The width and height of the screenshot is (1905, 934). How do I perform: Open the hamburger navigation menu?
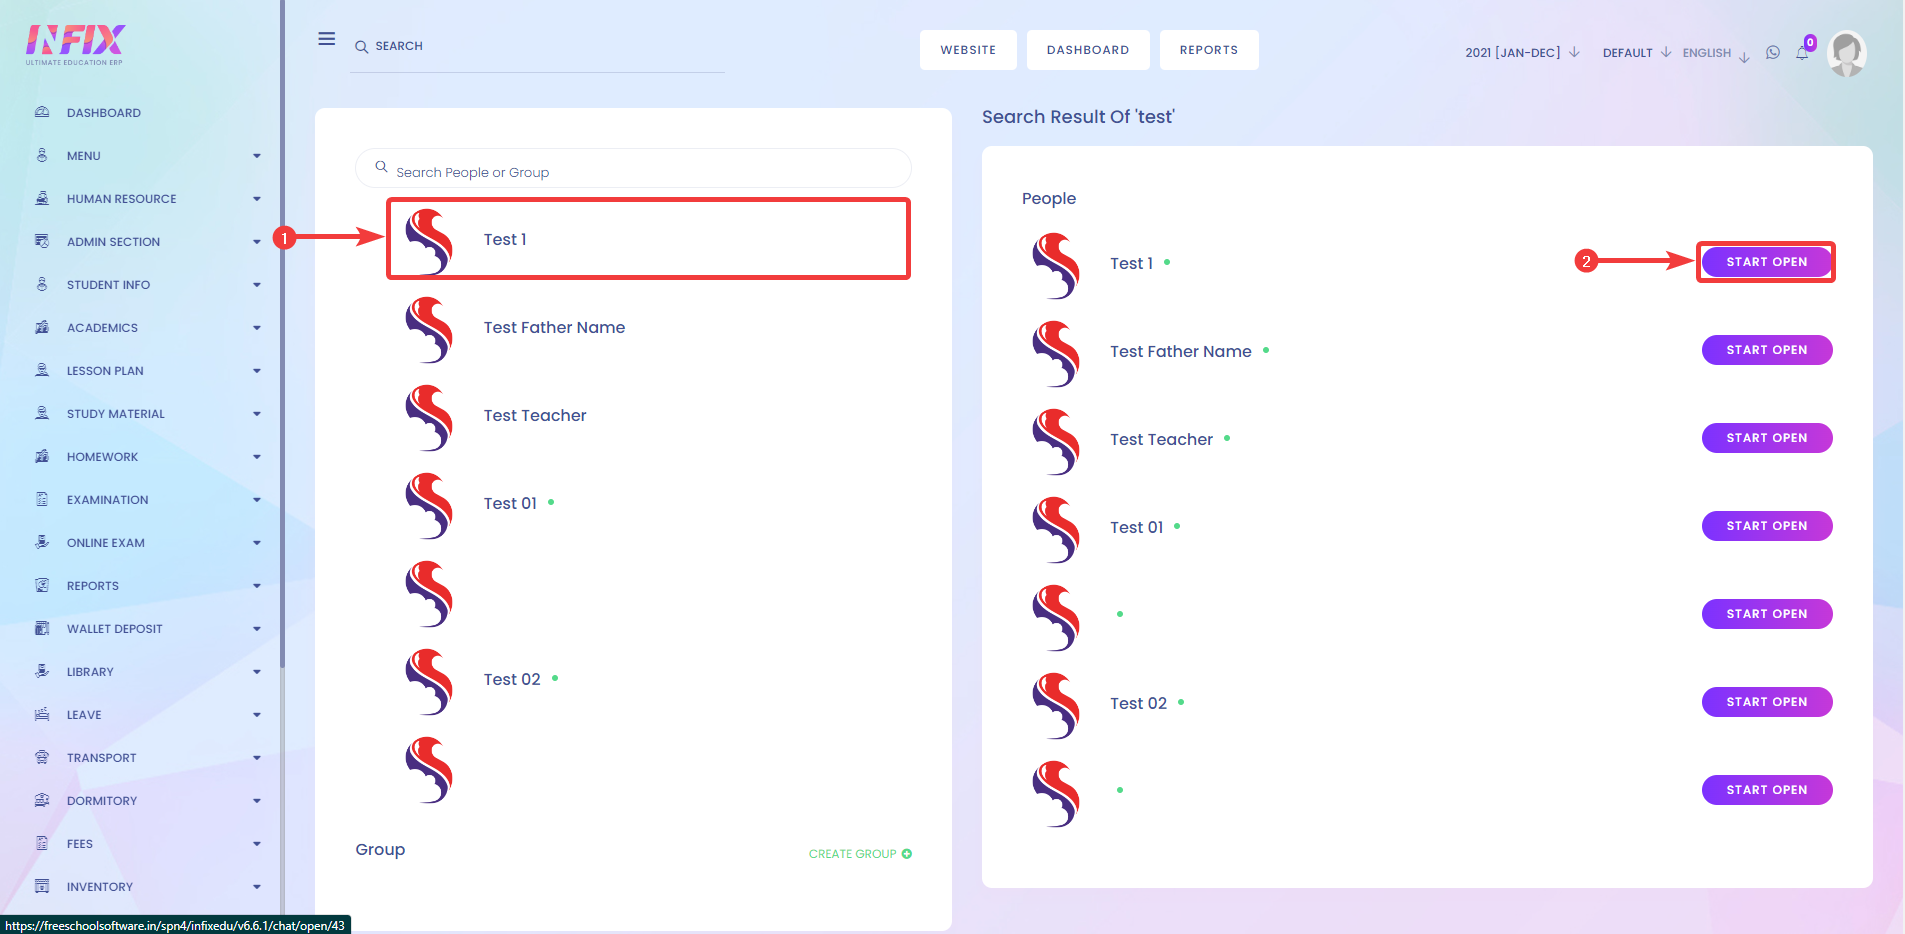point(327,38)
